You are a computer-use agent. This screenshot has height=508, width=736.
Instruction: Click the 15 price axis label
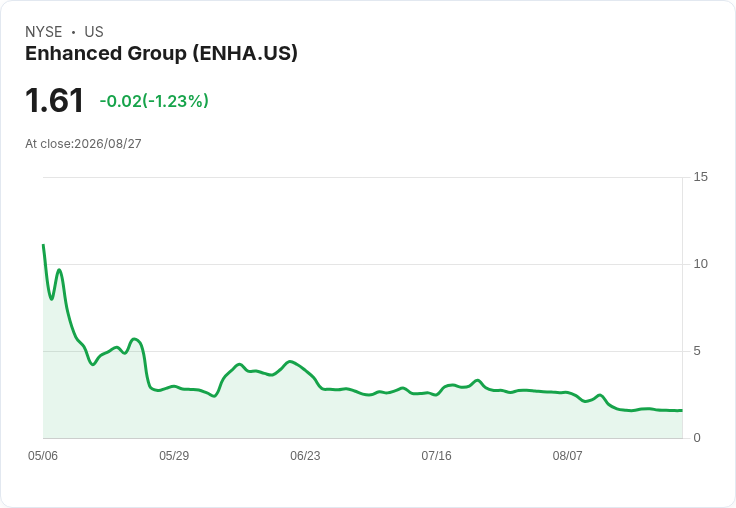(700, 177)
